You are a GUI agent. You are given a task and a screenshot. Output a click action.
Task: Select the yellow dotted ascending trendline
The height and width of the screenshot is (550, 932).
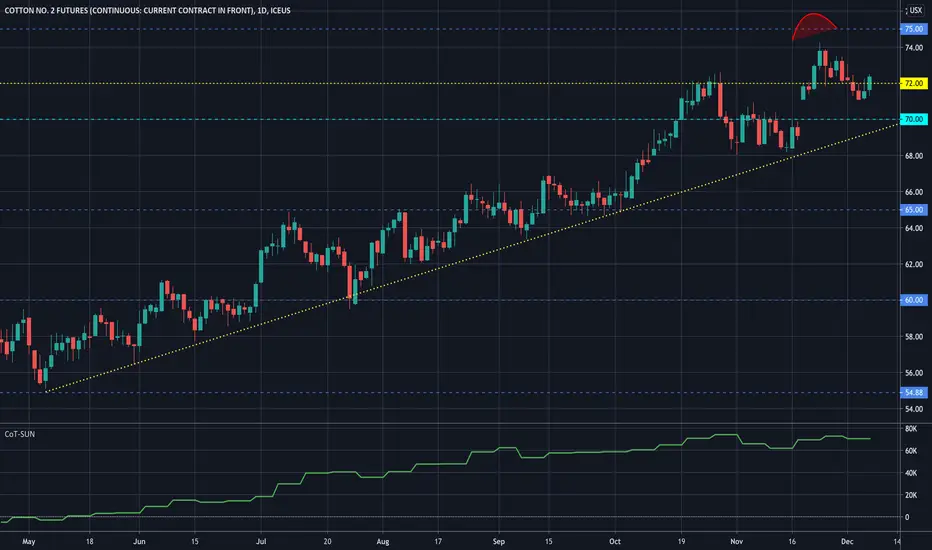pyautogui.click(x=472, y=257)
